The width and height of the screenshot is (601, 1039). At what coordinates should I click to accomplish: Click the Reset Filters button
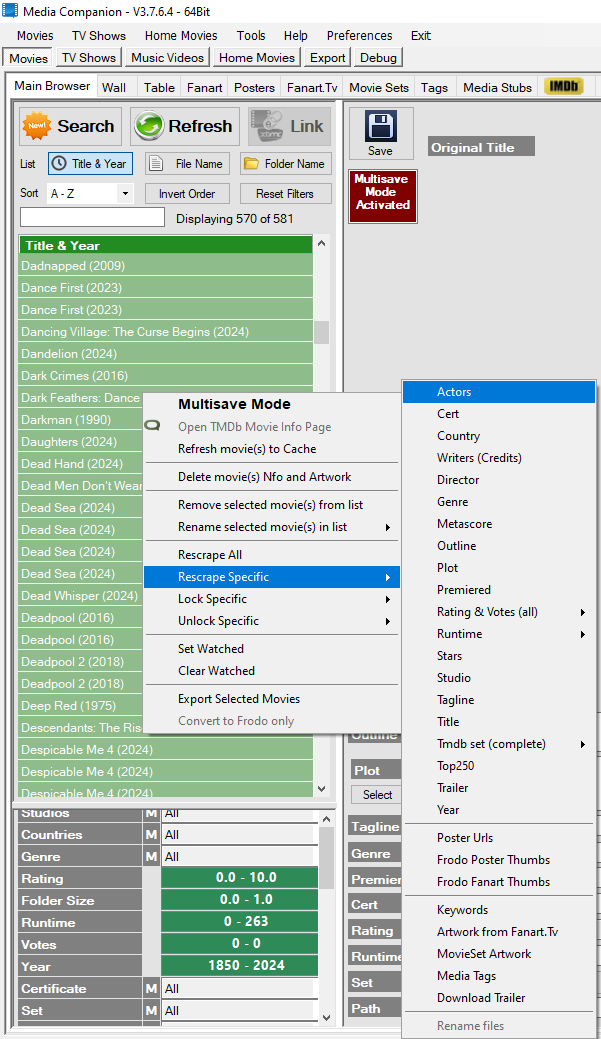tap(286, 193)
